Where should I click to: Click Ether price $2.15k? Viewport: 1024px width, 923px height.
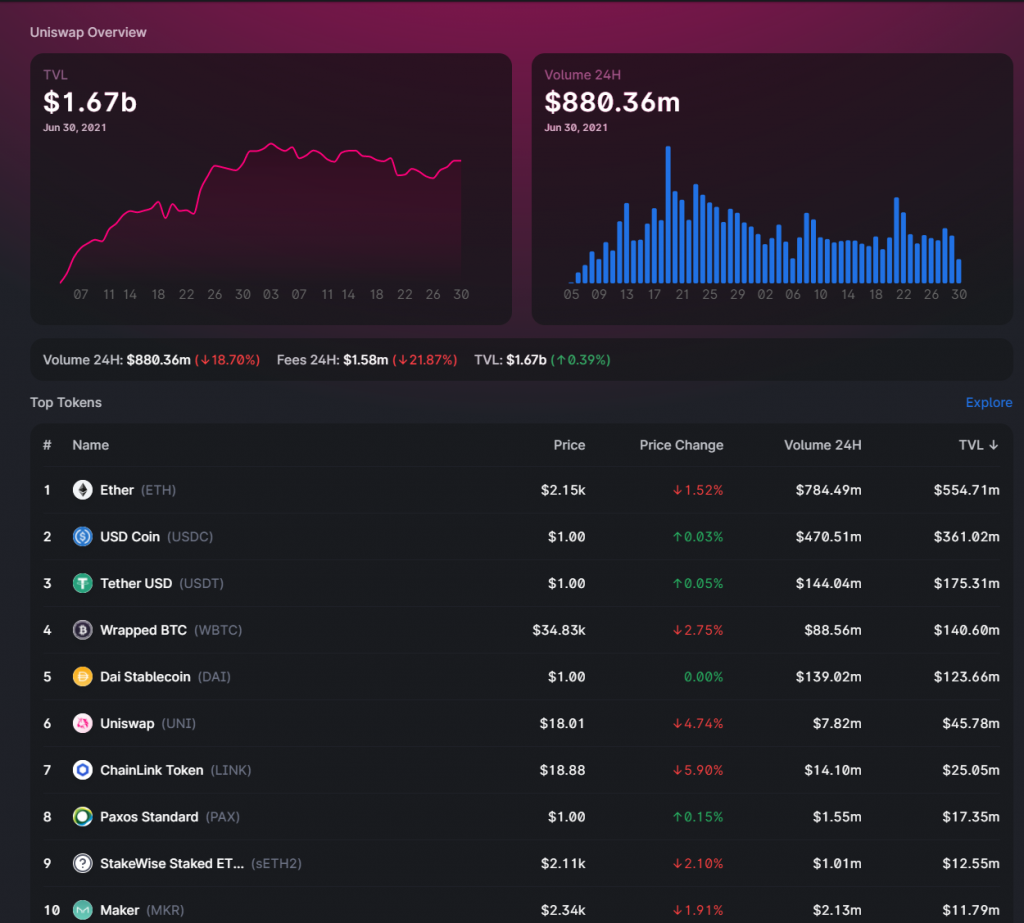(563, 490)
